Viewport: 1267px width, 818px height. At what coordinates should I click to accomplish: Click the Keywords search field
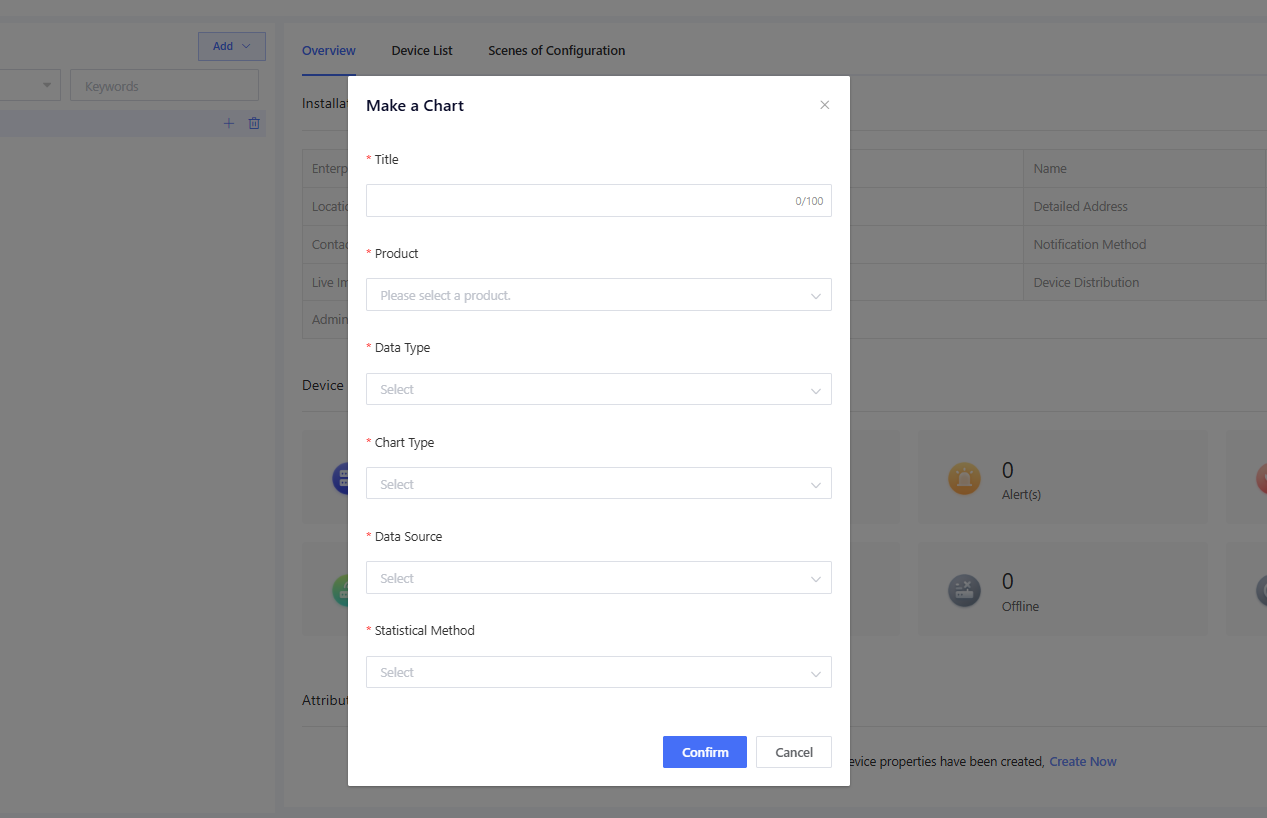coord(164,86)
